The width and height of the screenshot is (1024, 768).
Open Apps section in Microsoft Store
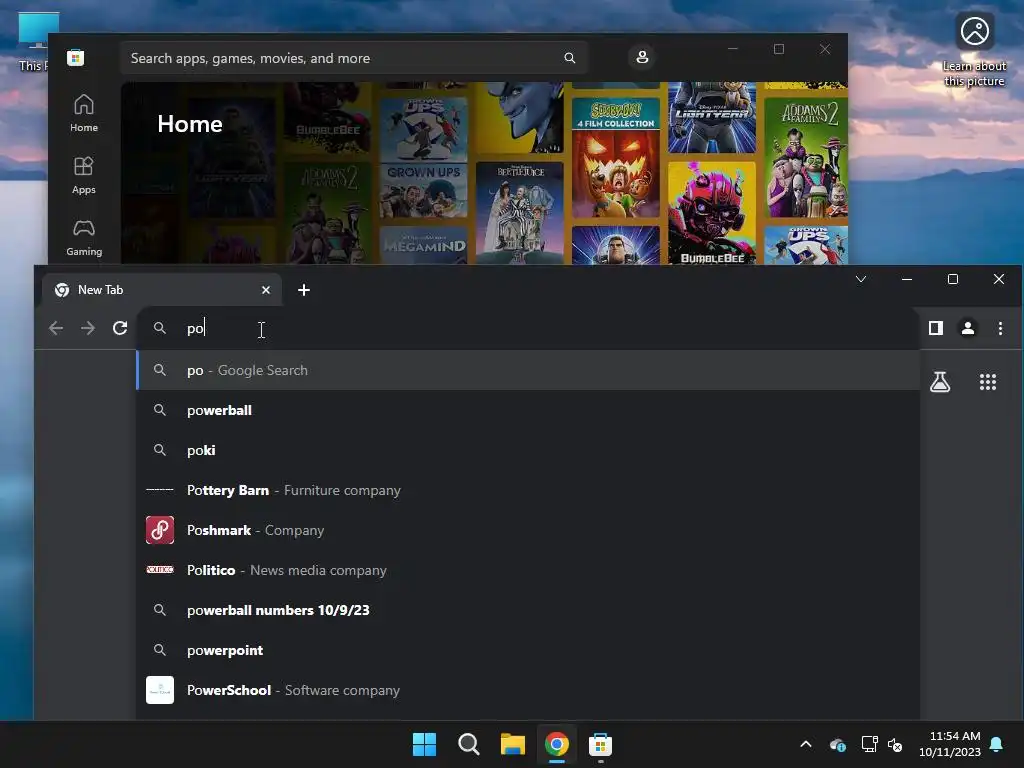pyautogui.click(x=84, y=175)
